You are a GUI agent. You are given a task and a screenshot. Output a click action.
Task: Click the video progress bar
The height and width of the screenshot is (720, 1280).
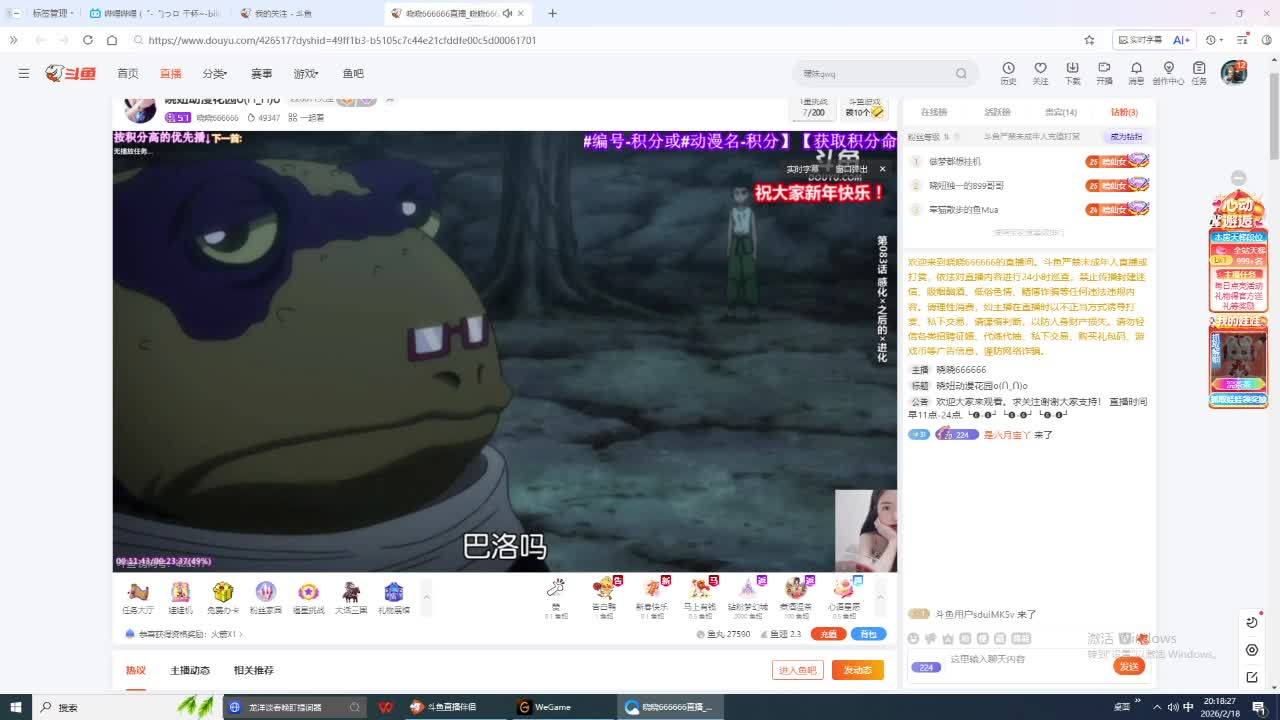click(x=504, y=569)
